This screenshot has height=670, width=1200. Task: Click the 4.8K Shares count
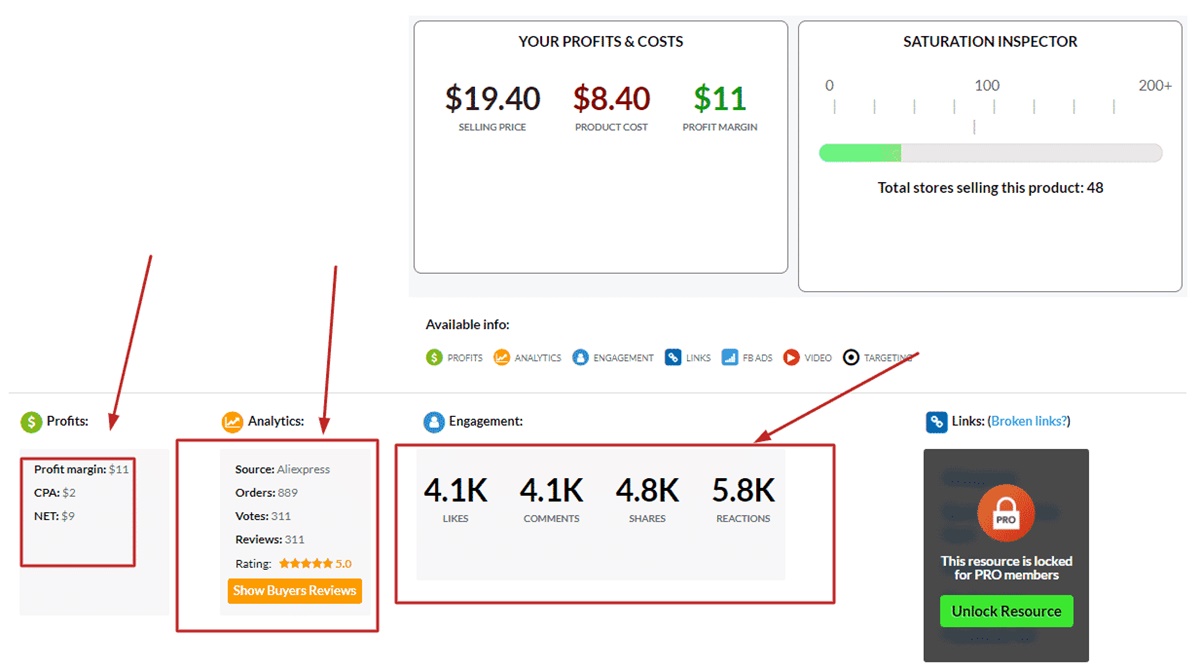(x=647, y=491)
